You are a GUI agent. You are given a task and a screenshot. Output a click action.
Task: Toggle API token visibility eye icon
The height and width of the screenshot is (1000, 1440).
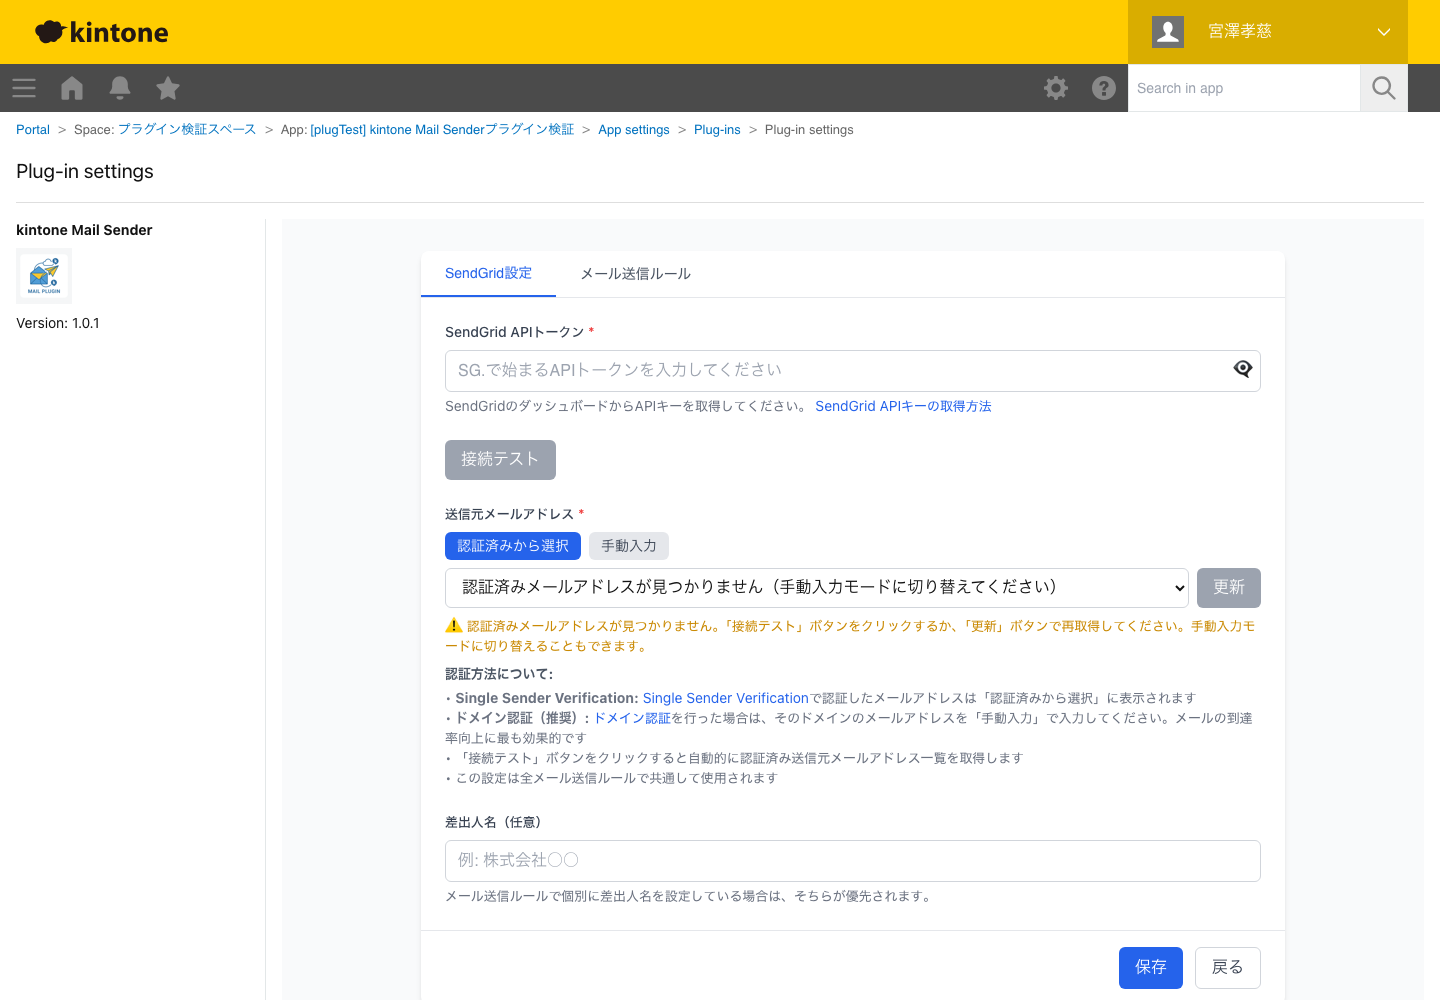pos(1242,369)
